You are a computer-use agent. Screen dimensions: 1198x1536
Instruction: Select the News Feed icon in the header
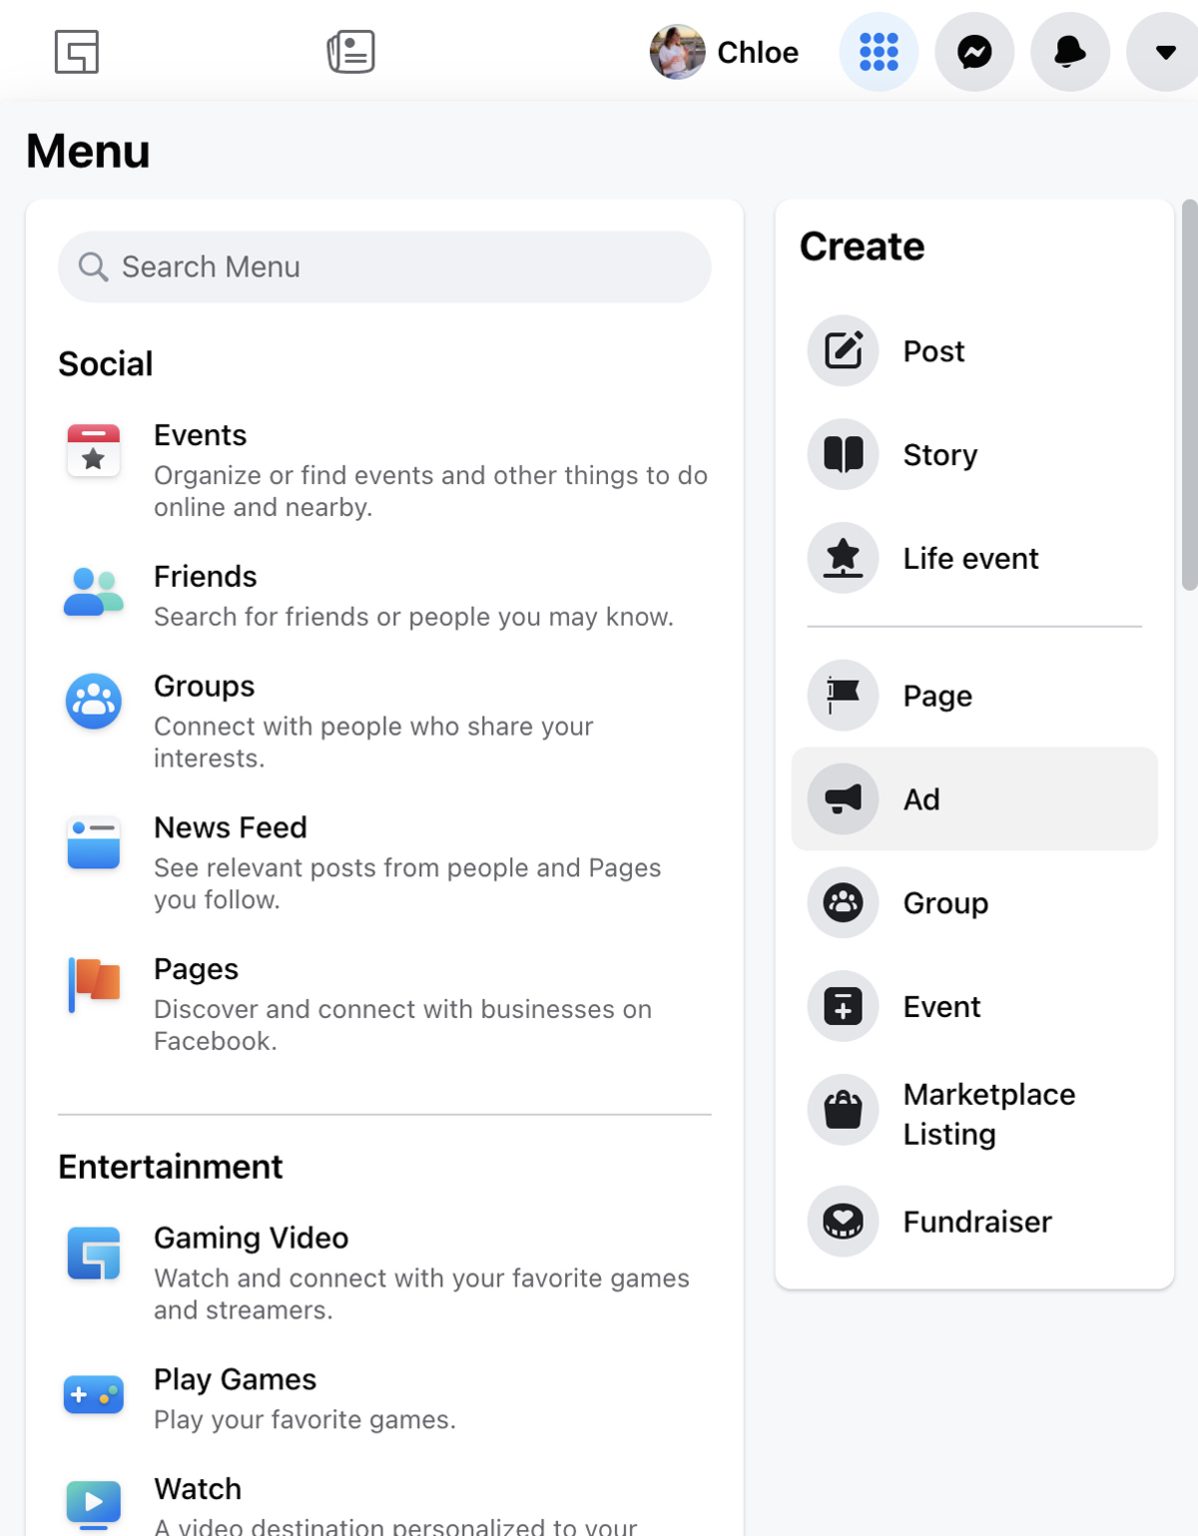click(x=349, y=52)
